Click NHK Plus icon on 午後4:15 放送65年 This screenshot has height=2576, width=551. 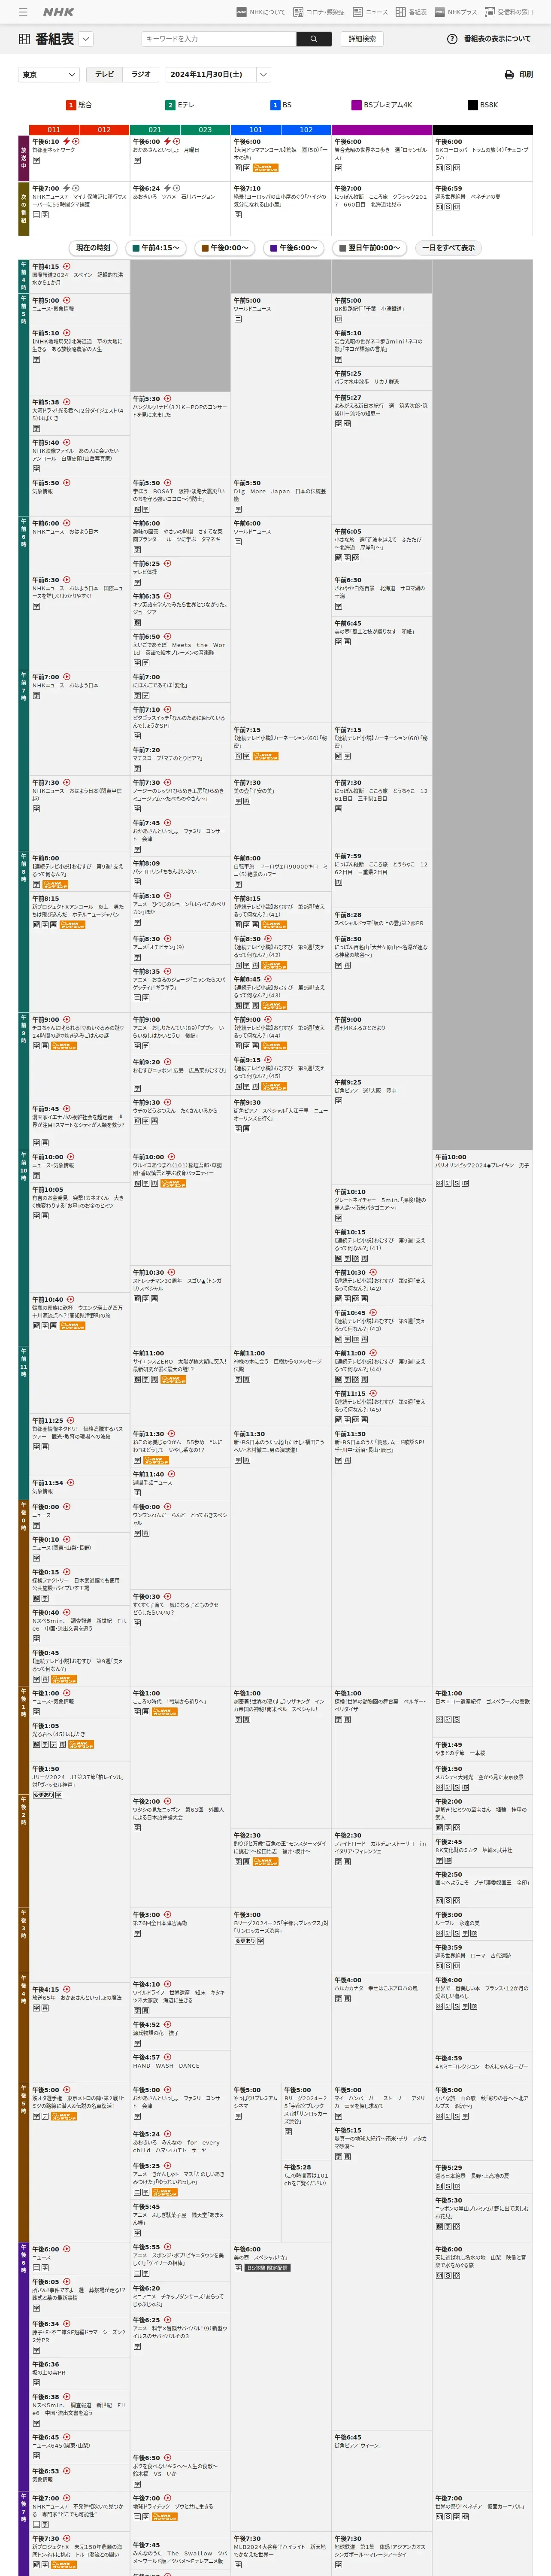(x=67, y=1990)
